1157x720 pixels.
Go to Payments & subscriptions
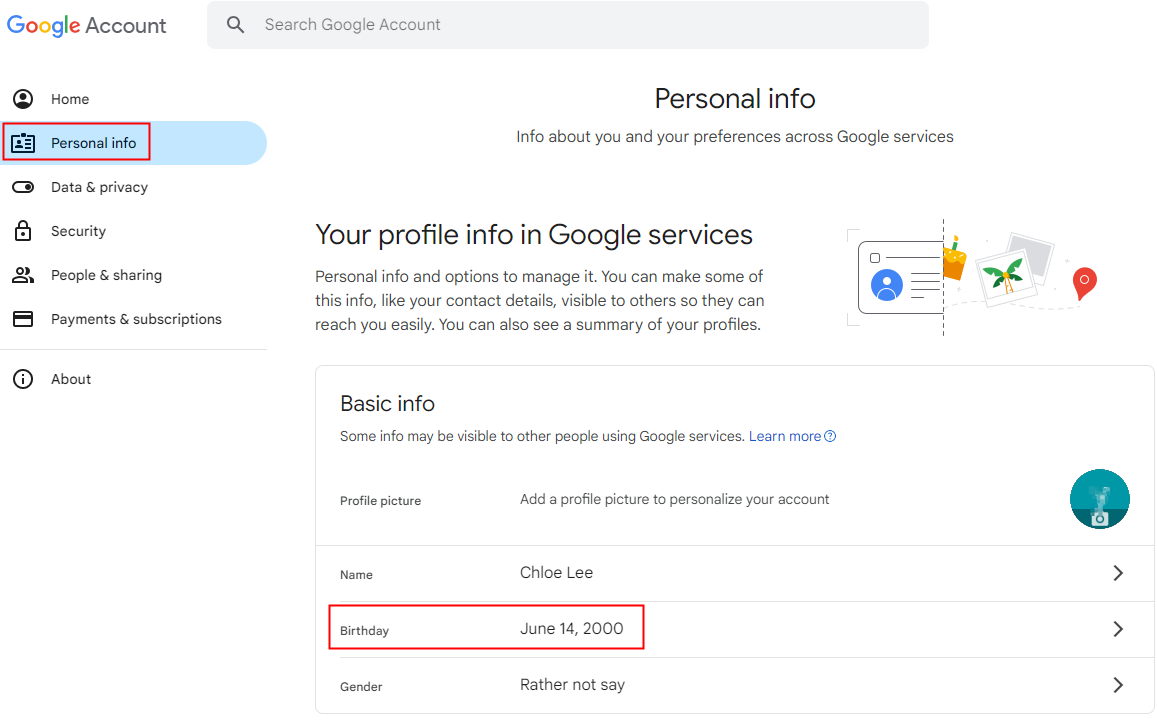tap(136, 319)
